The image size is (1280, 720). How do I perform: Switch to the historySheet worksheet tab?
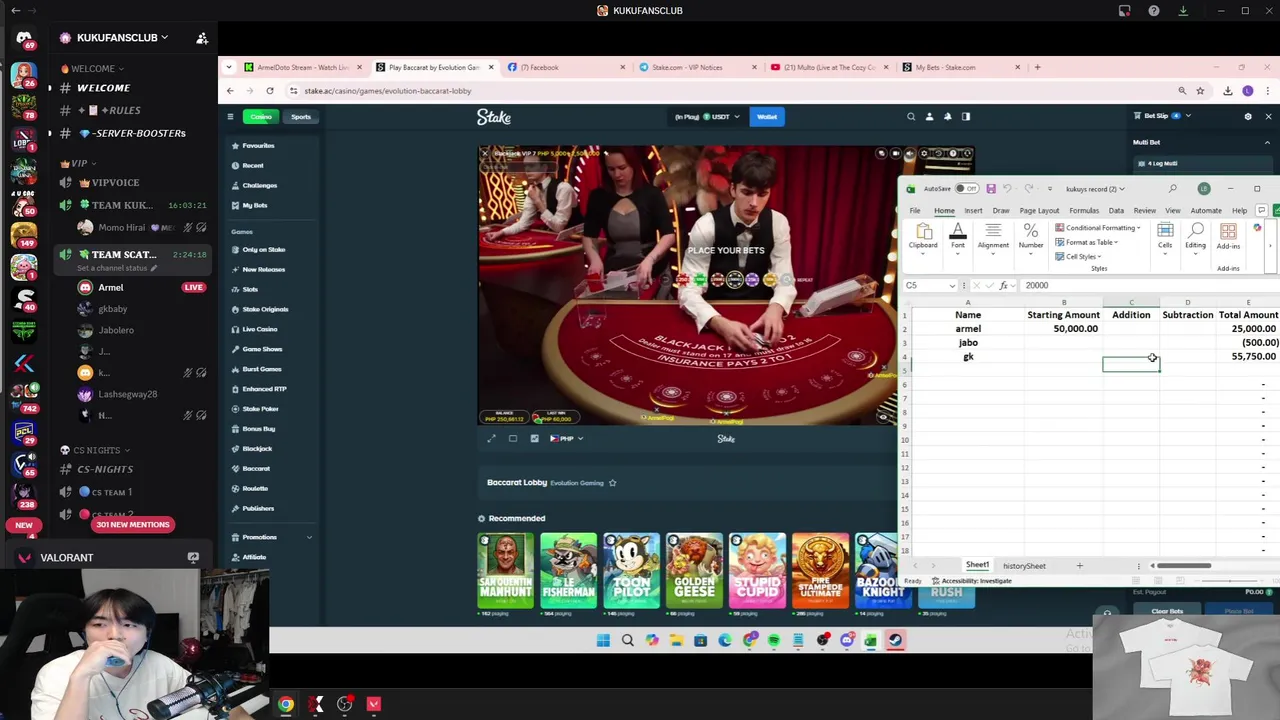coord(1024,566)
